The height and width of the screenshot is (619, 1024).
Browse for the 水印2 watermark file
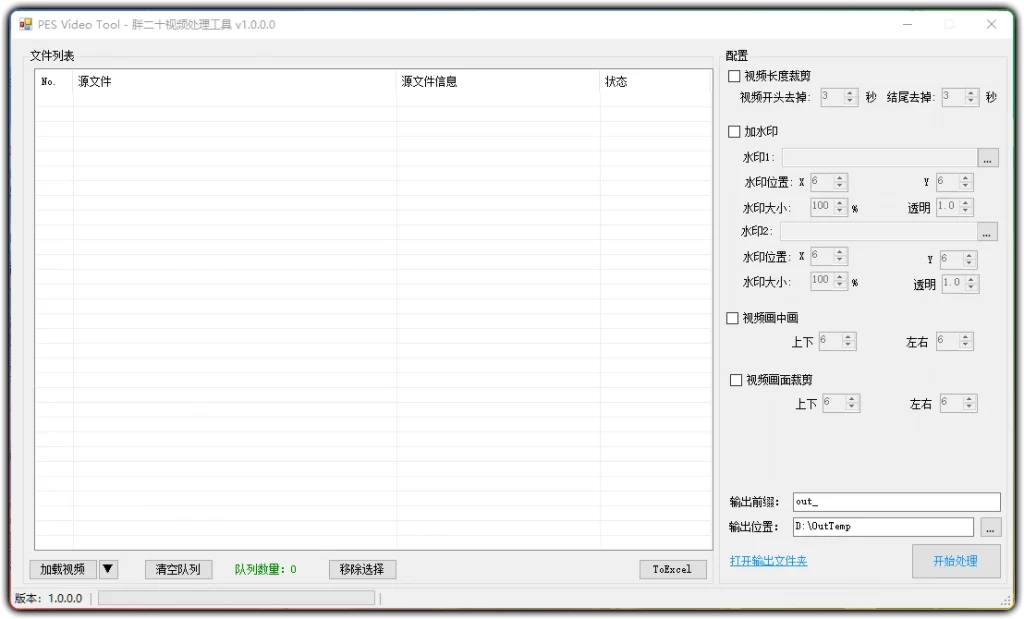(987, 231)
